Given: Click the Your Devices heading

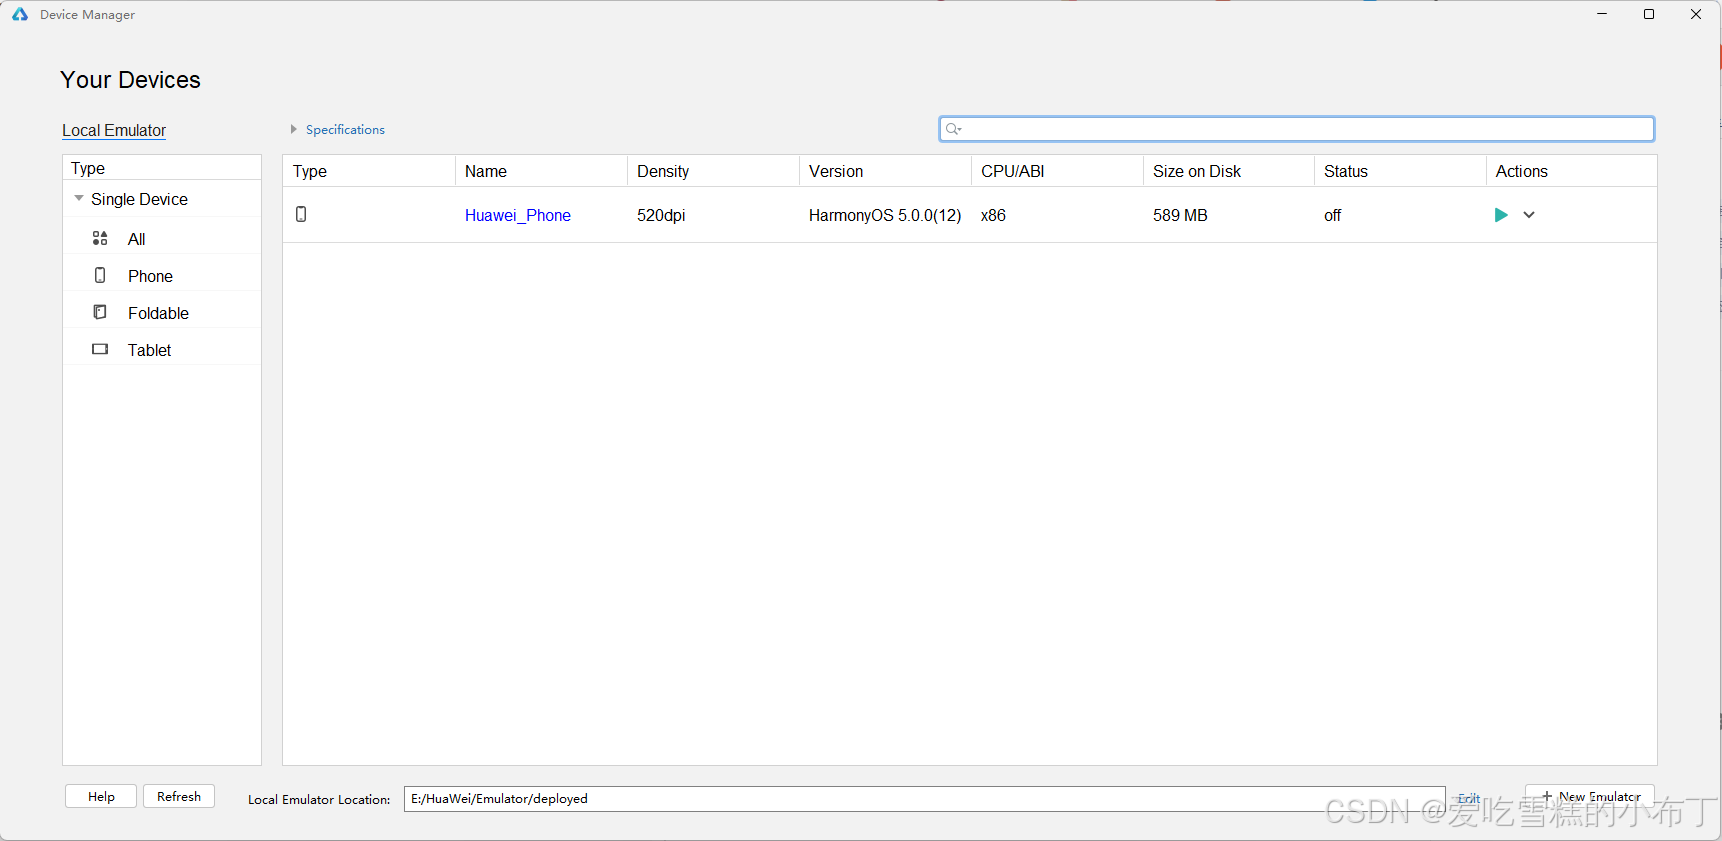Looking at the screenshot, I should pyautogui.click(x=130, y=80).
